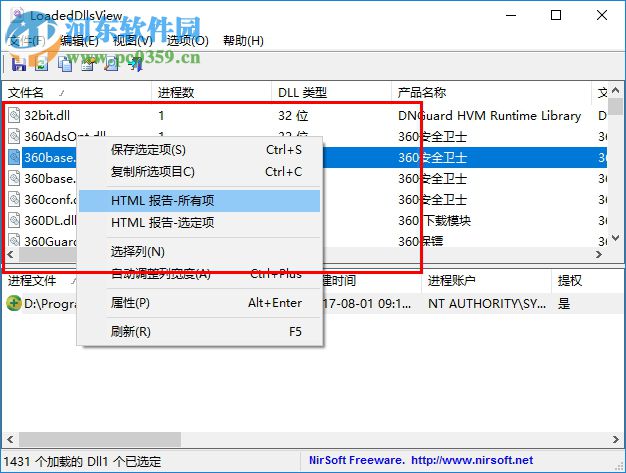The width and height of the screenshot is (626, 473).
Task: Sort by the 产品名称 column header
Action: 491,93
